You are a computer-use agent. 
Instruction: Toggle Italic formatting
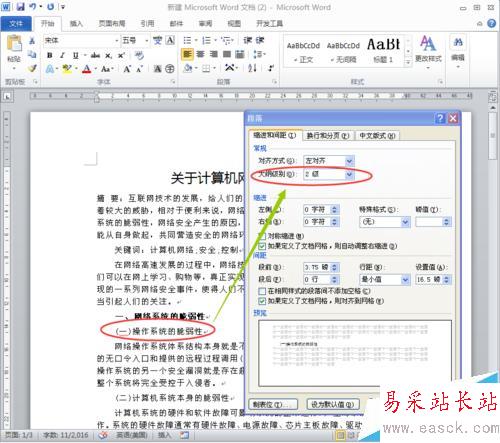(x=62, y=55)
